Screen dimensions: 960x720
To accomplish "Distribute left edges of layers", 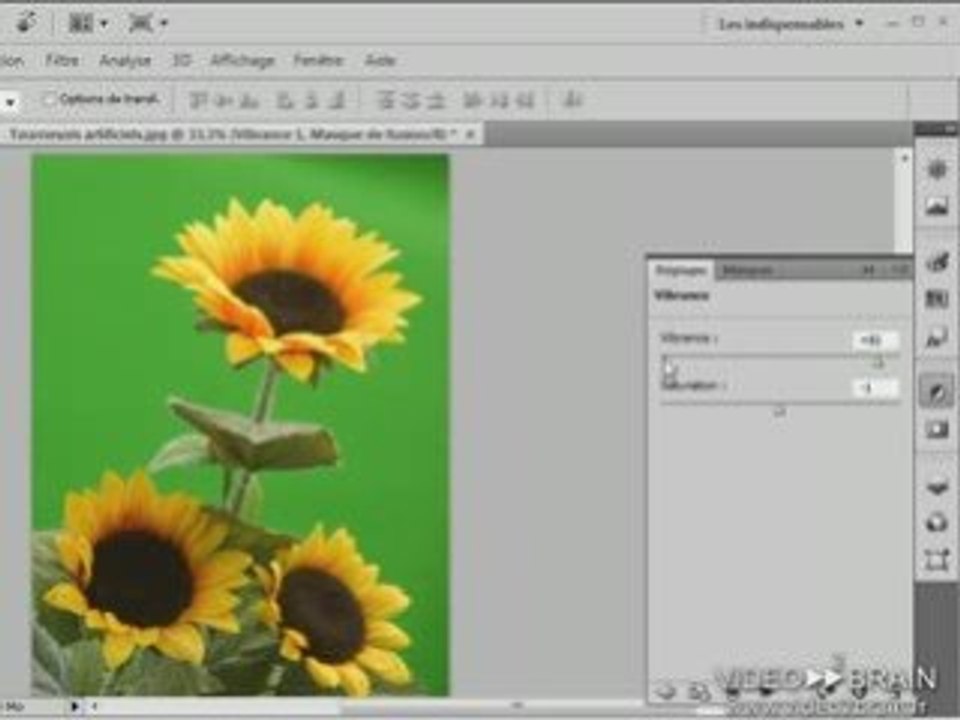I will click(472, 99).
